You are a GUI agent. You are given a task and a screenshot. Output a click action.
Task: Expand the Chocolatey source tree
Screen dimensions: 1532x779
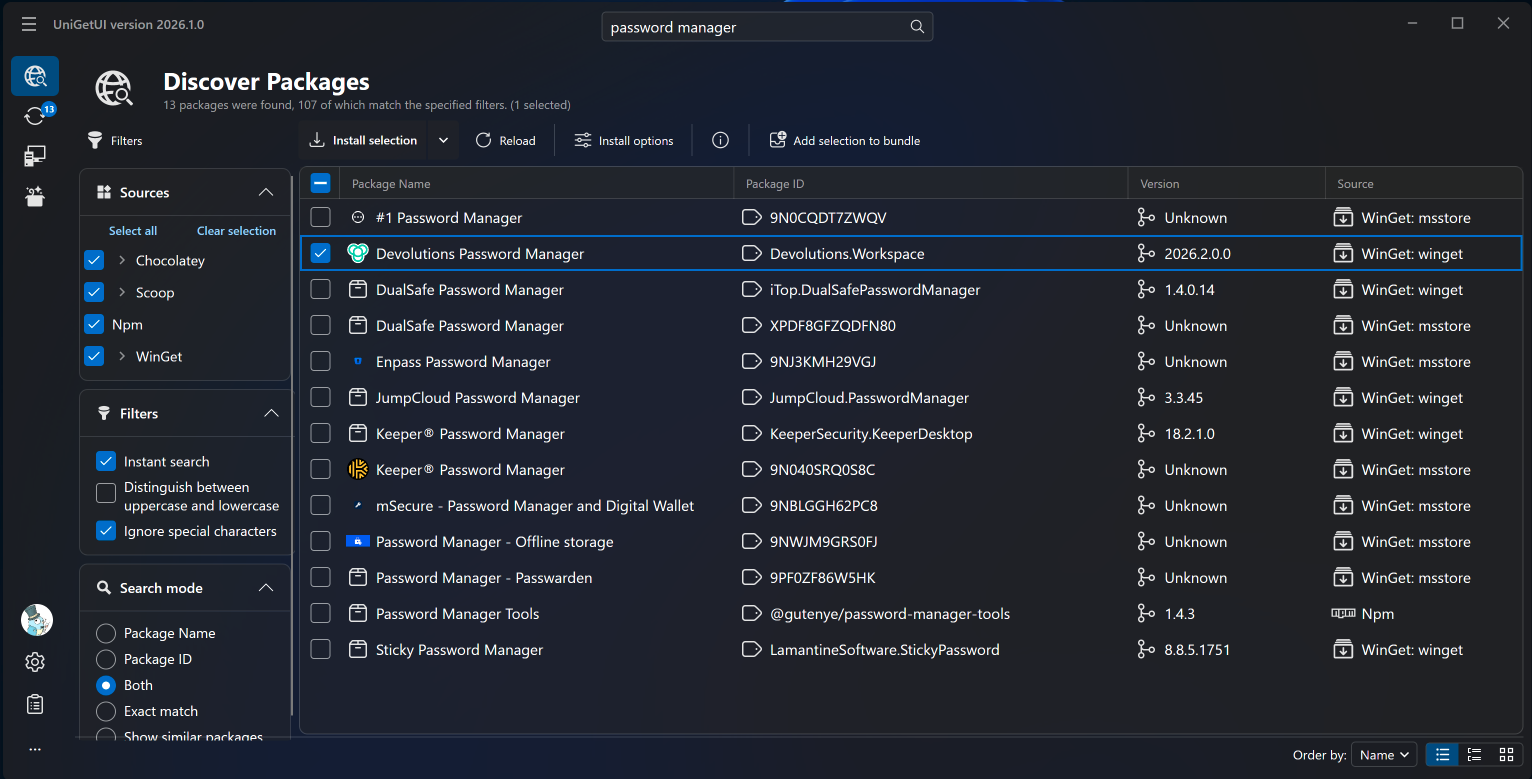tap(122, 261)
